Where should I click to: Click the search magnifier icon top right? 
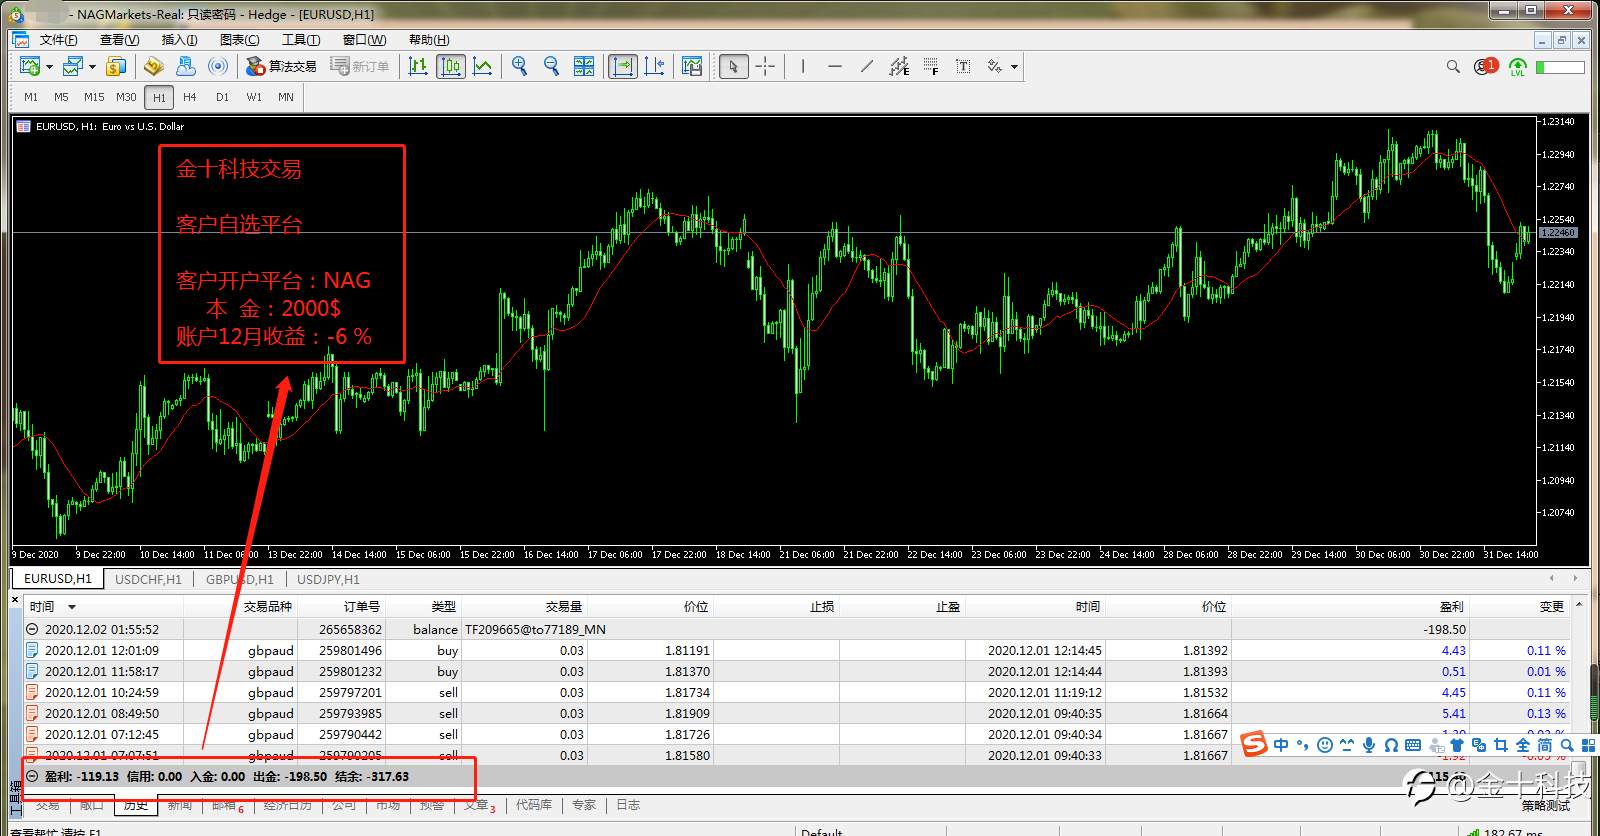pyautogui.click(x=1453, y=67)
